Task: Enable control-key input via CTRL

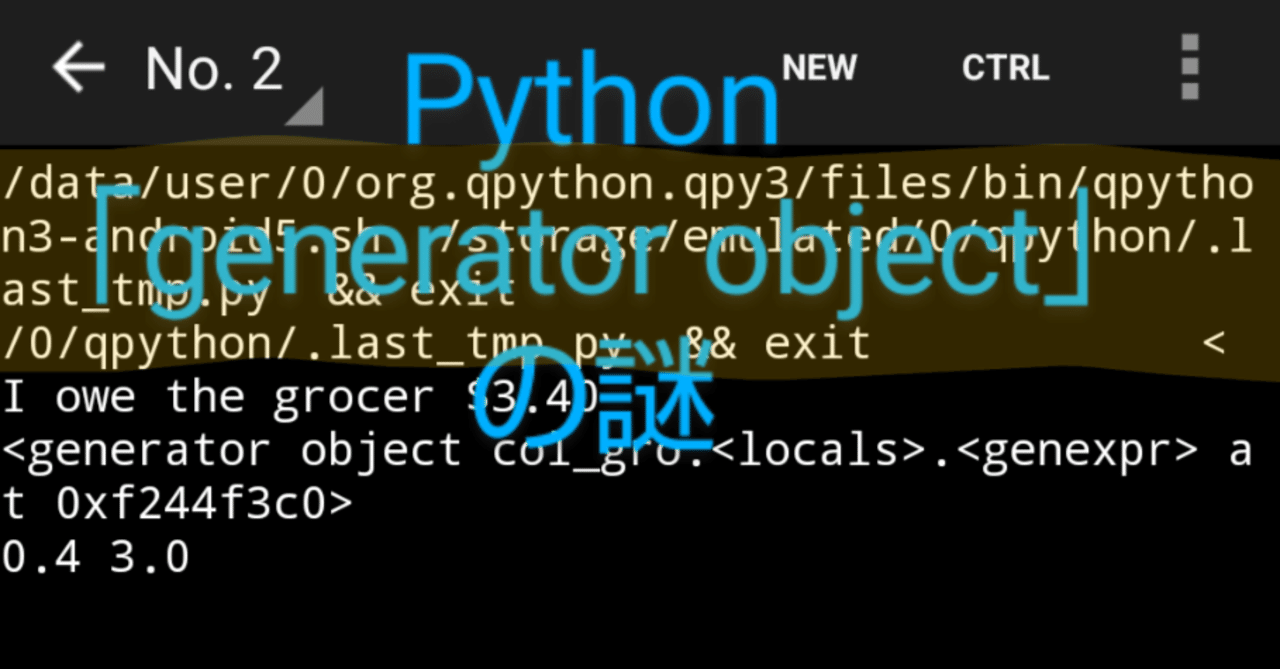Action: 1005,68
